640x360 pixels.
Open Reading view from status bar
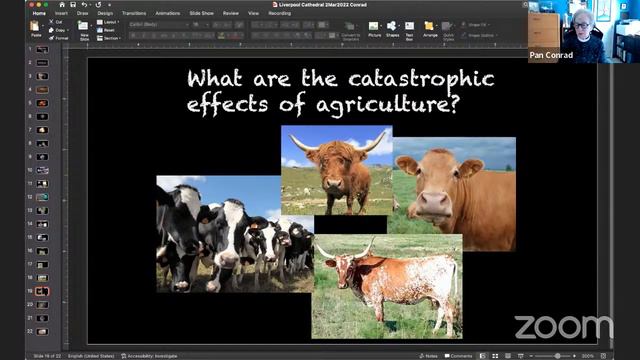(x=508, y=356)
